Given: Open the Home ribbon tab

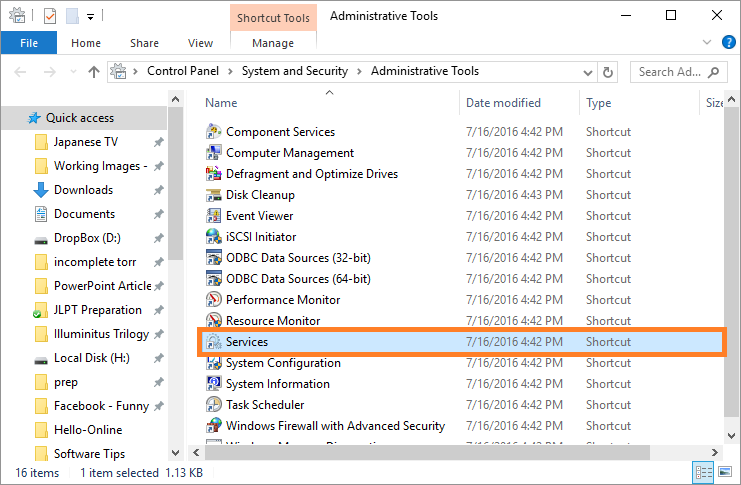Looking at the screenshot, I should point(86,43).
